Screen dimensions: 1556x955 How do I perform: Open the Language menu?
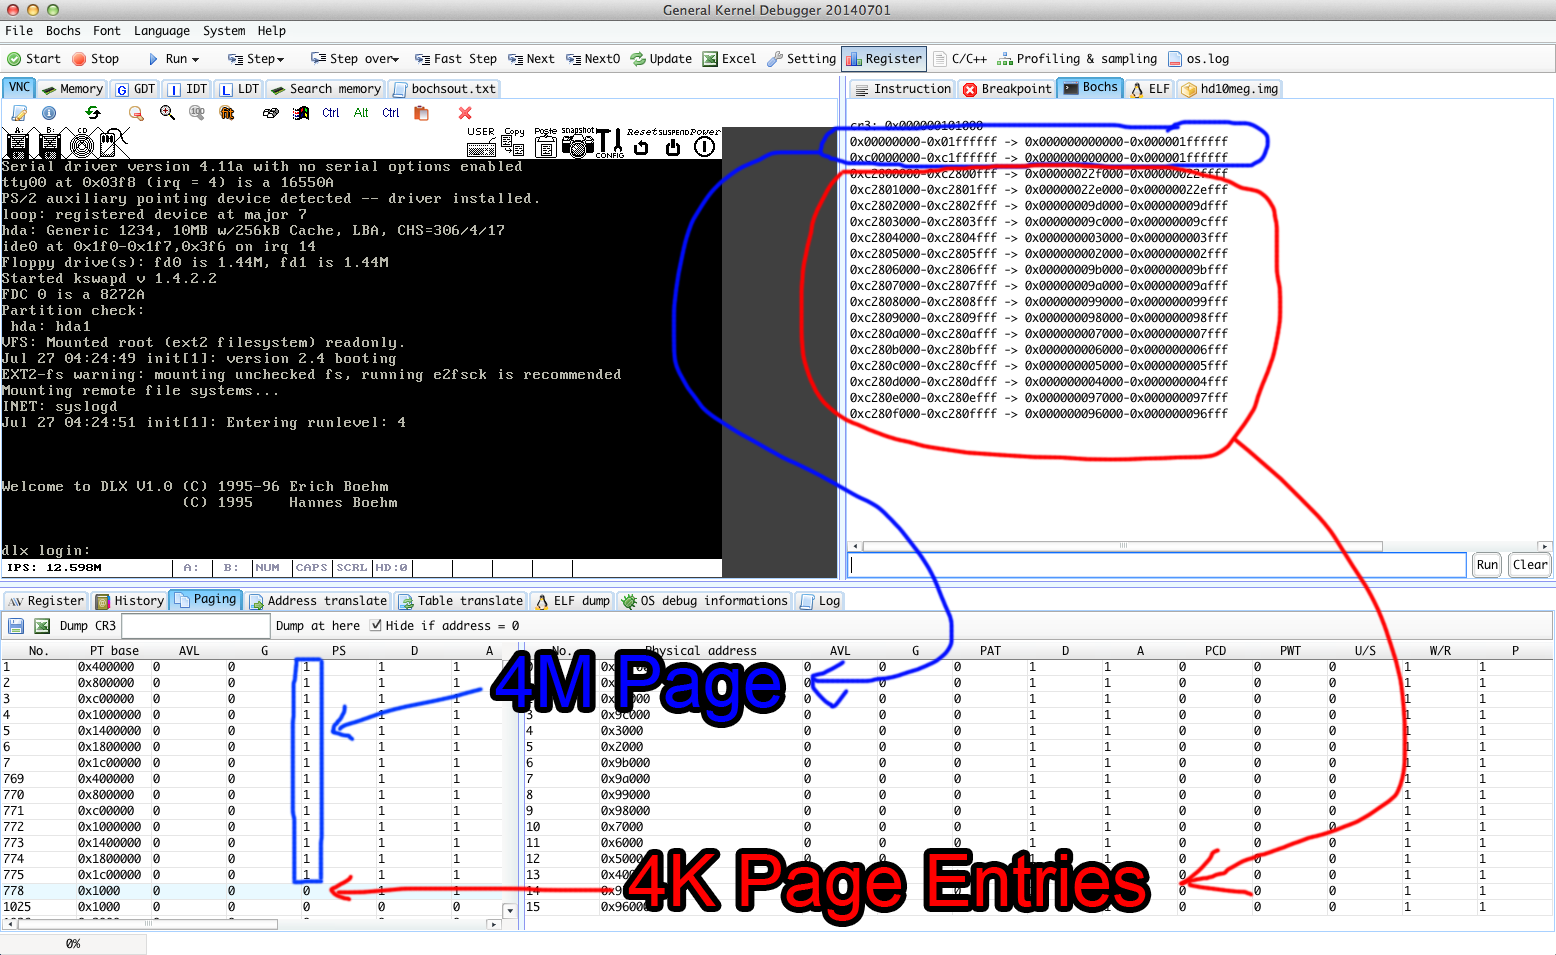pyautogui.click(x=162, y=31)
